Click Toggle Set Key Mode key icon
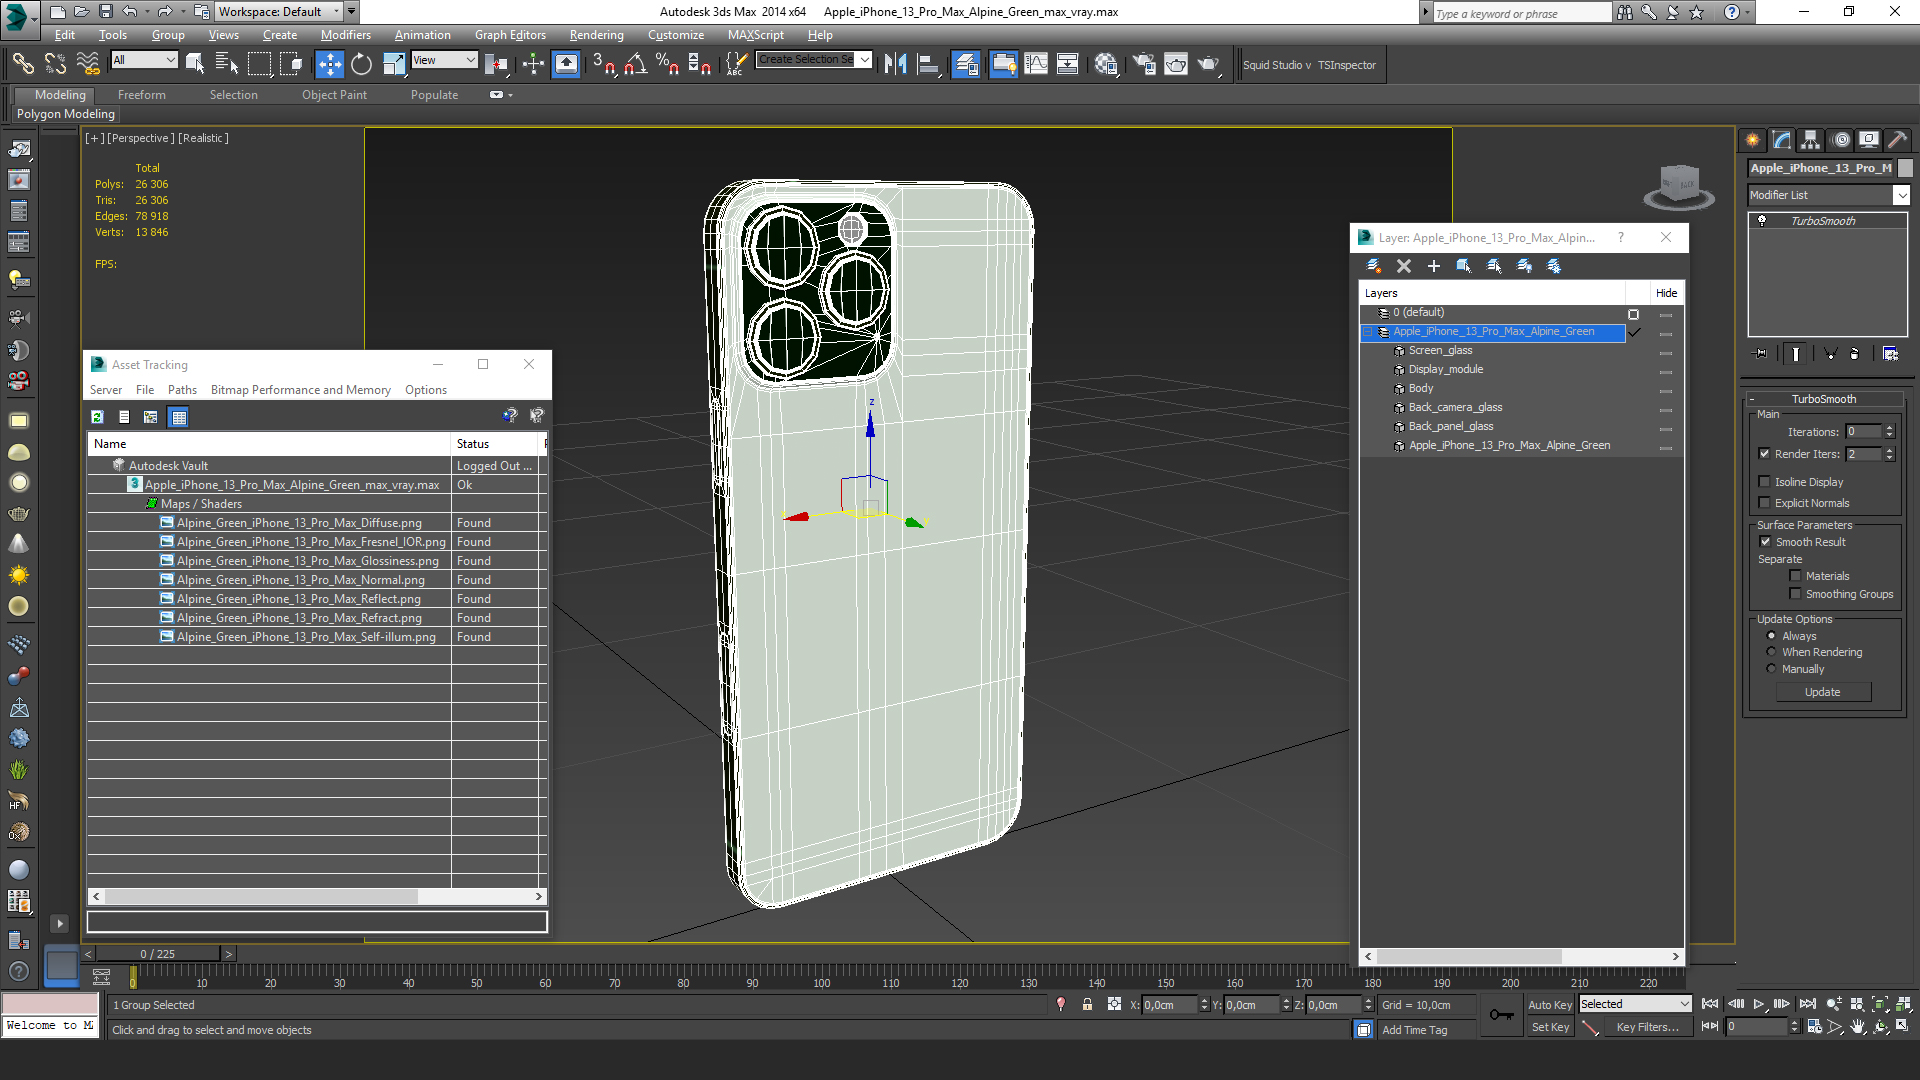 [x=1501, y=1015]
